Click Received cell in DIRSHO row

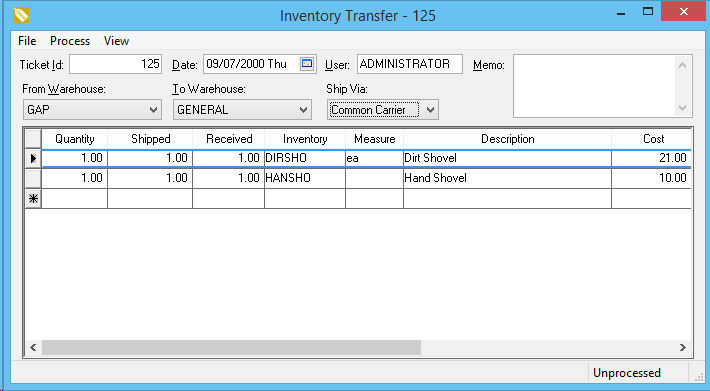(229, 158)
